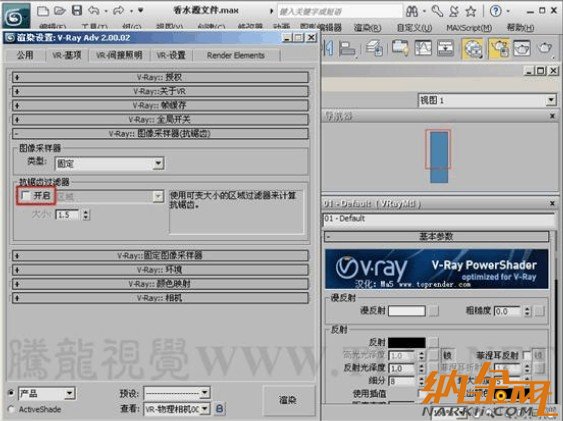Click the help question mark icon
Viewport: 563px width, 421px height.
point(495,11)
